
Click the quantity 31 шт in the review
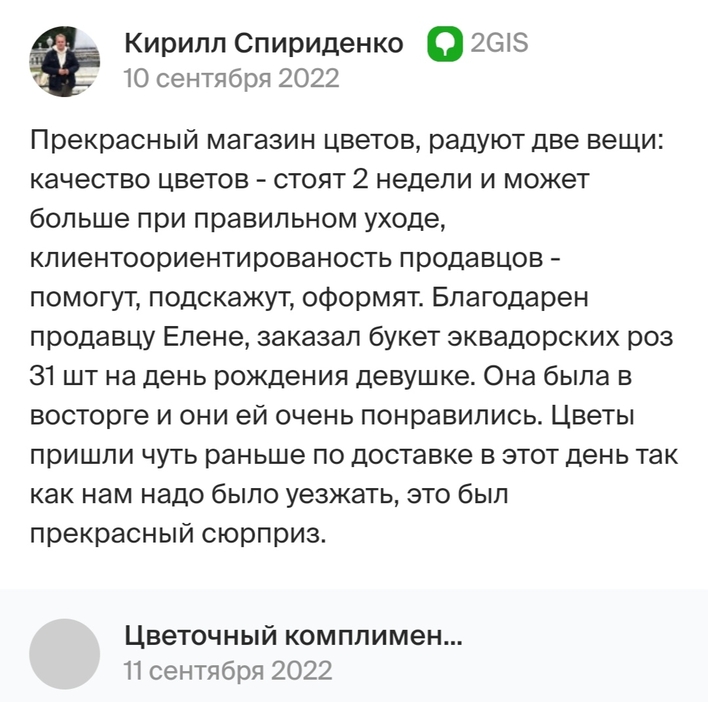point(63,377)
